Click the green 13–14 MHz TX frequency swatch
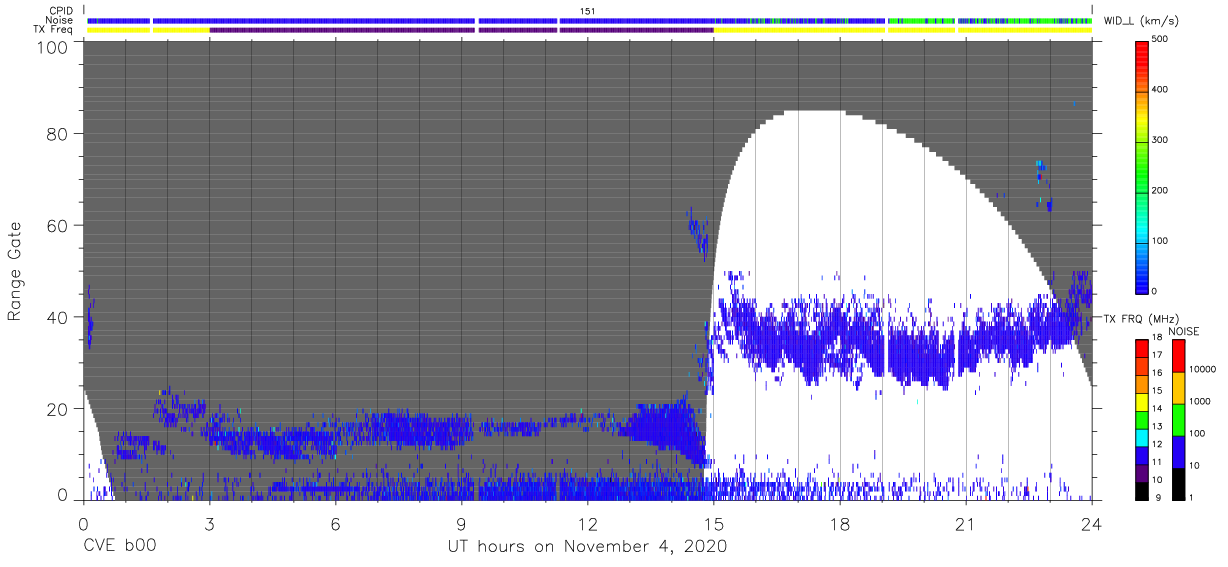Viewport: 1228px width, 567px height. pyautogui.click(x=1142, y=419)
